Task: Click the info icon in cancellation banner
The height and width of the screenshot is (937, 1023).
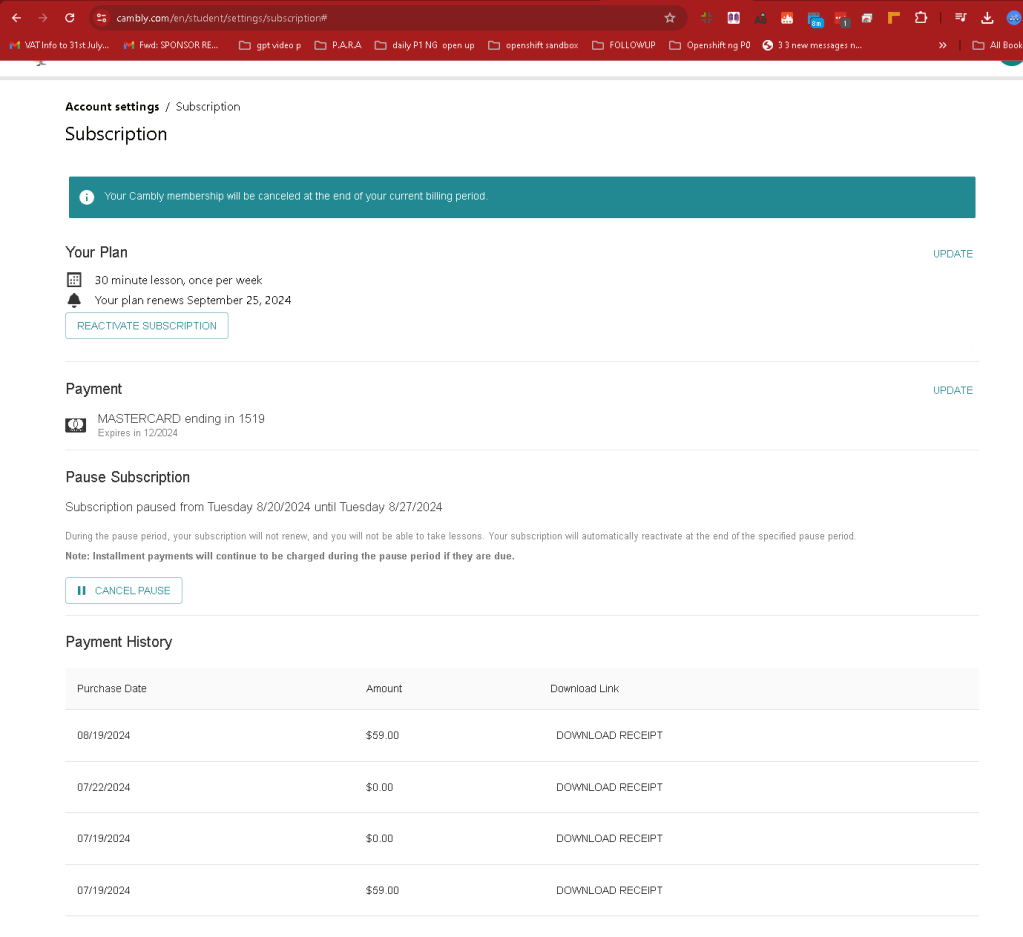Action: pos(87,196)
